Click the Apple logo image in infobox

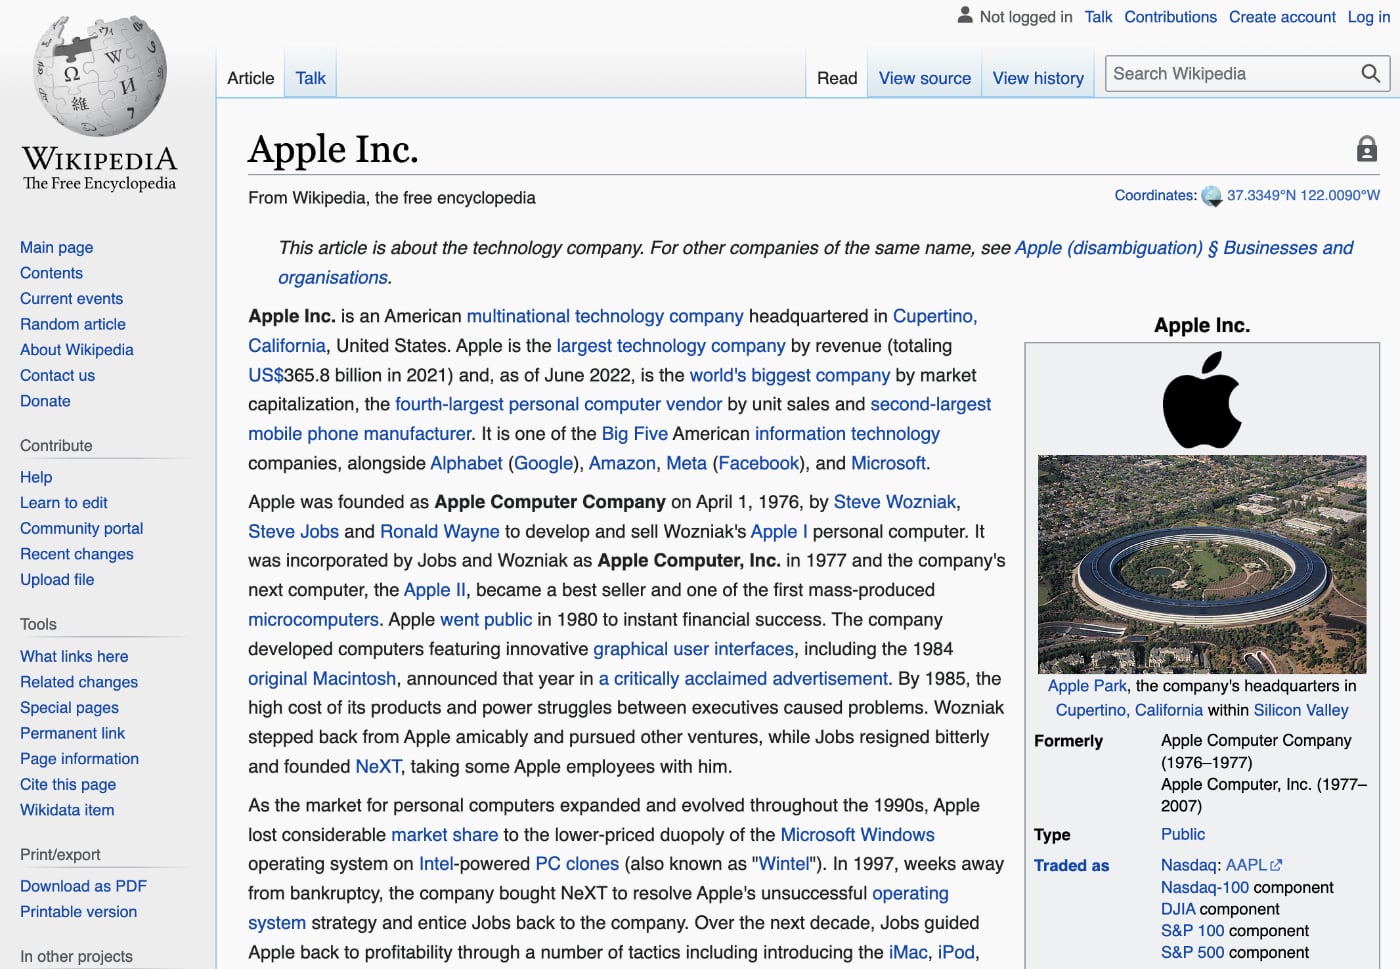pyautogui.click(x=1202, y=400)
